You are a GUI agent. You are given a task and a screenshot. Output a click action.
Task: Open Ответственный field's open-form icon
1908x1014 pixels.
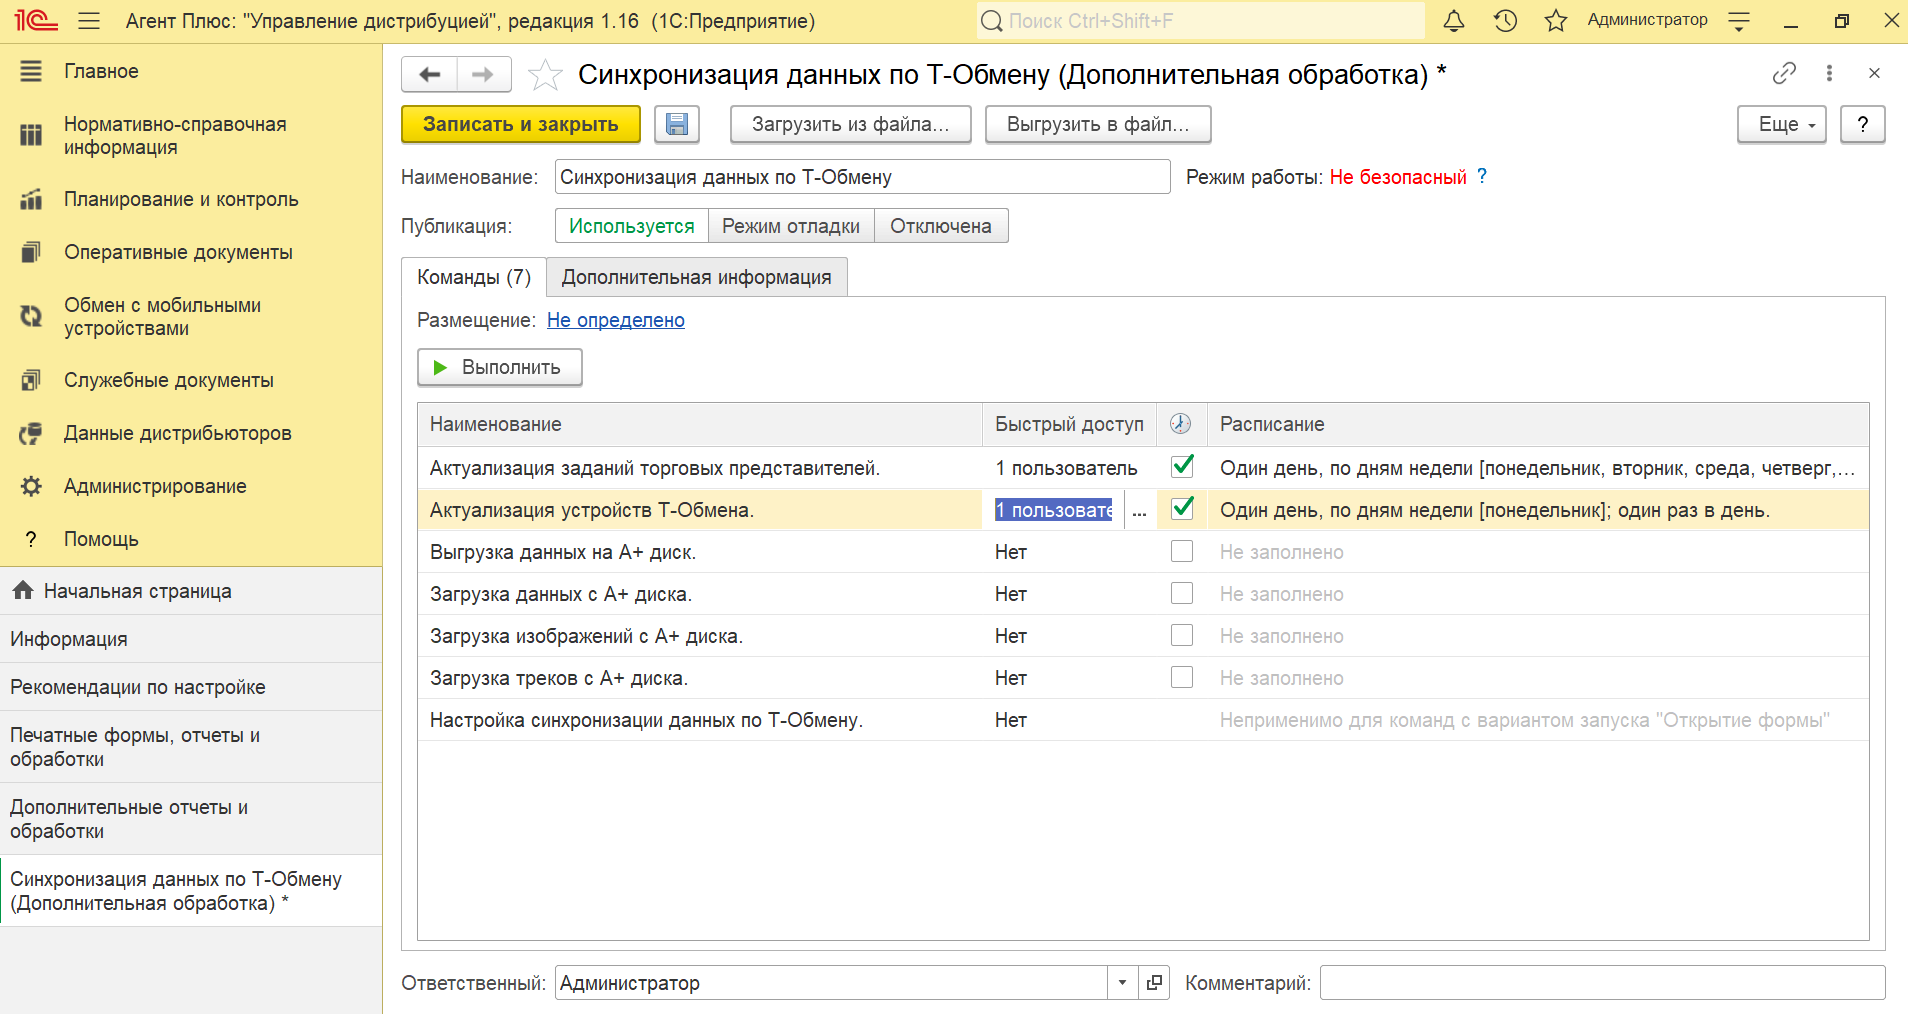click(1154, 983)
